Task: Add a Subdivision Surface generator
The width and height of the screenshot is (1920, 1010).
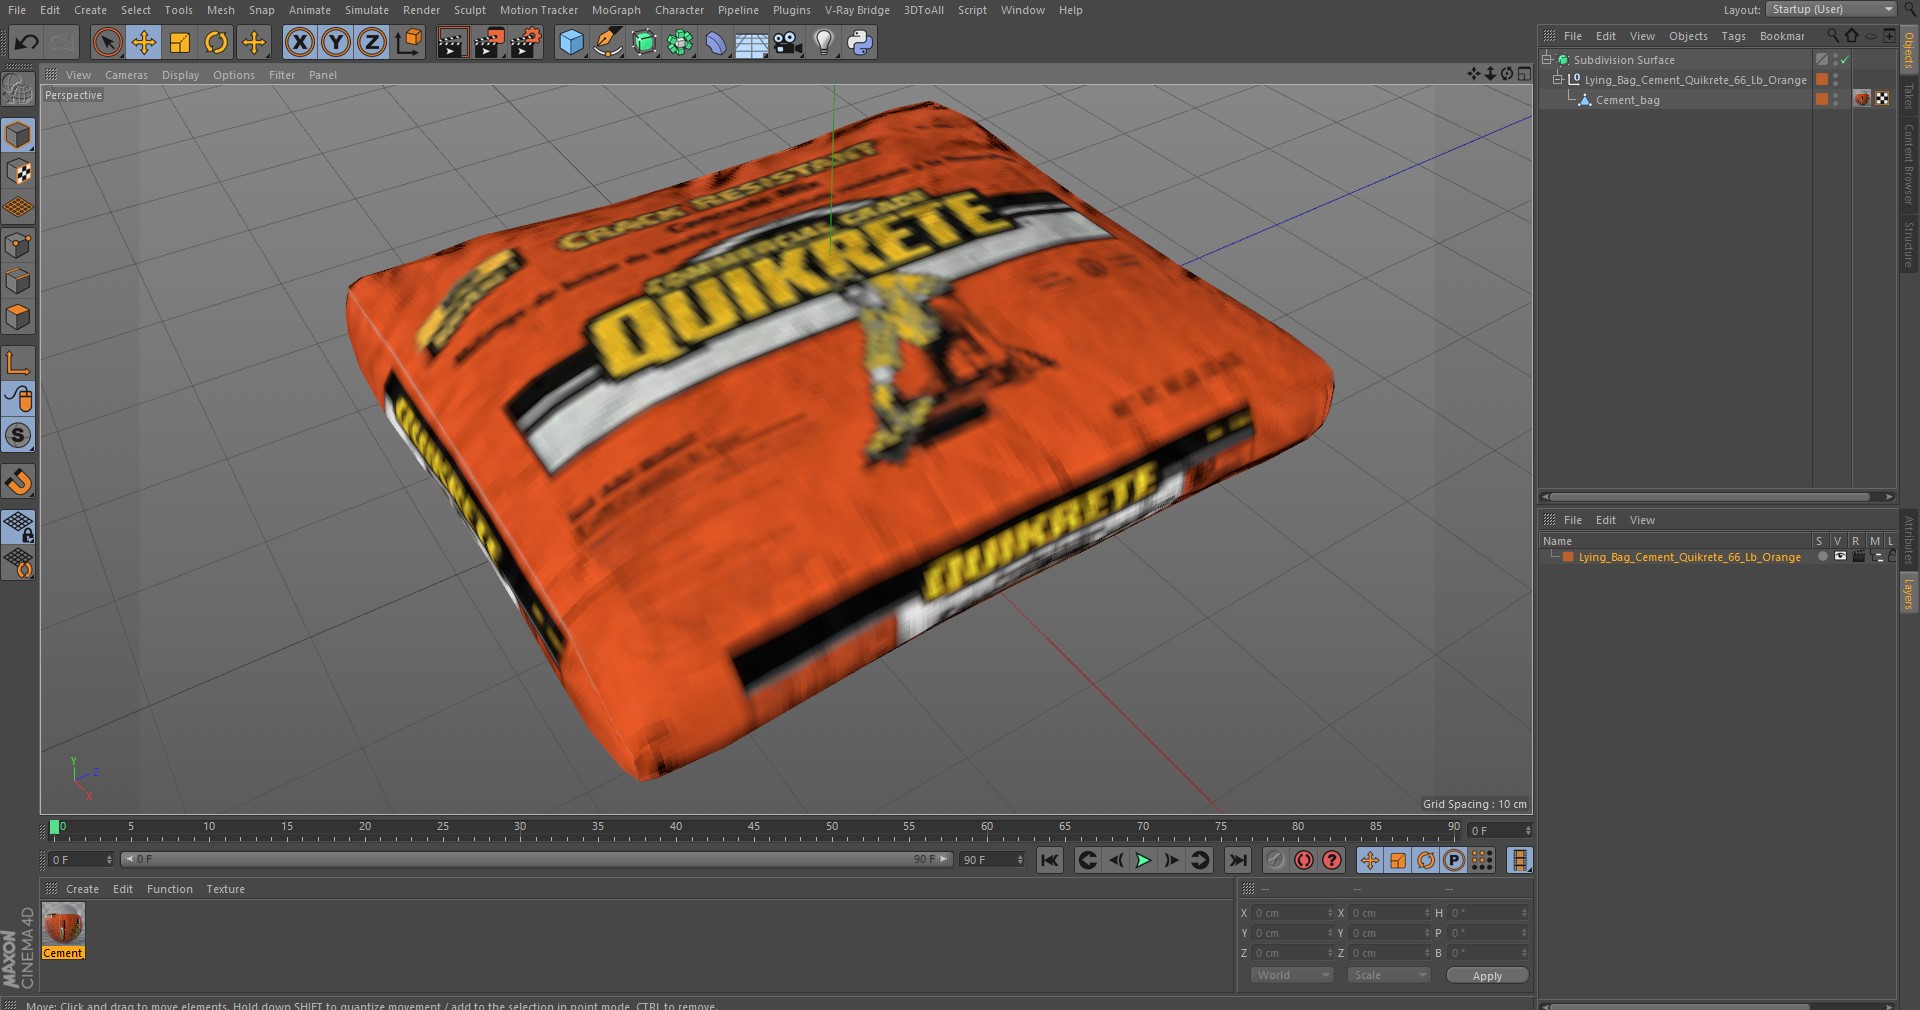Action: coord(644,42)
